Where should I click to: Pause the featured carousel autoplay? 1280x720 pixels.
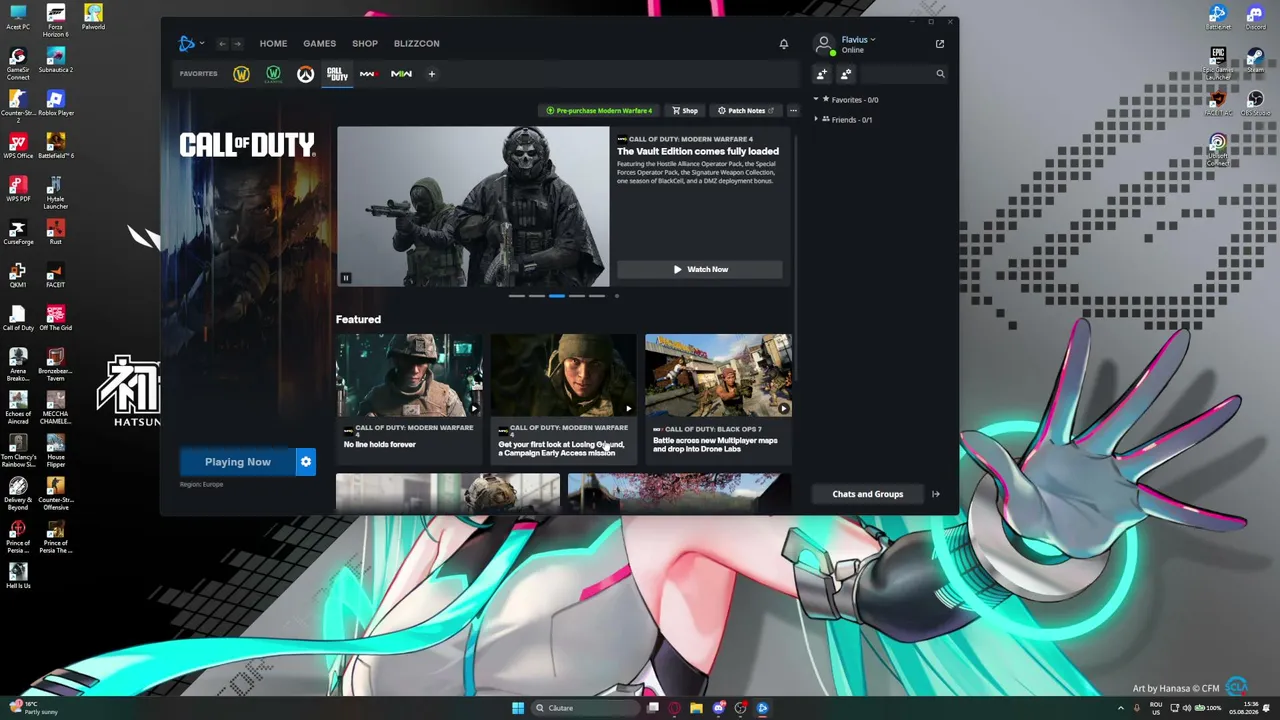click(x=346, y=278)
